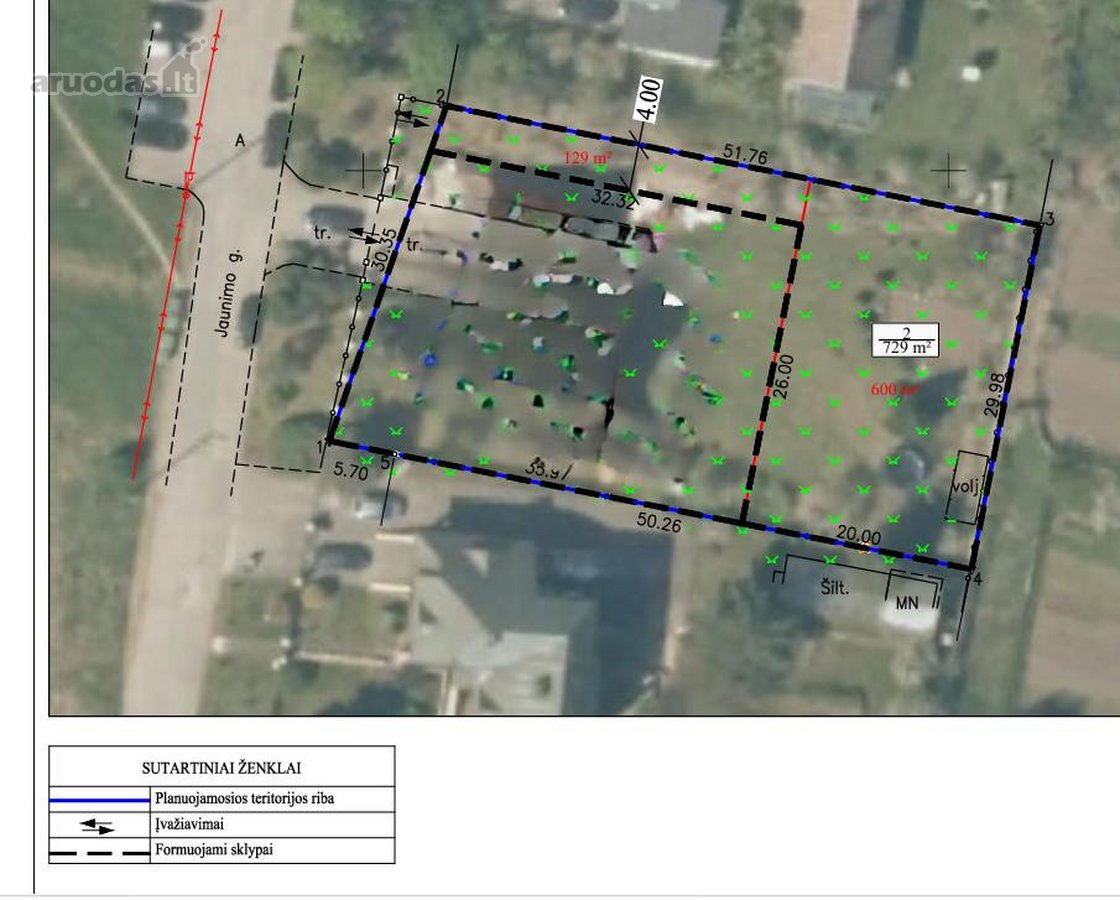Click the '30.35' west boundary dimension

click(384, 249)
